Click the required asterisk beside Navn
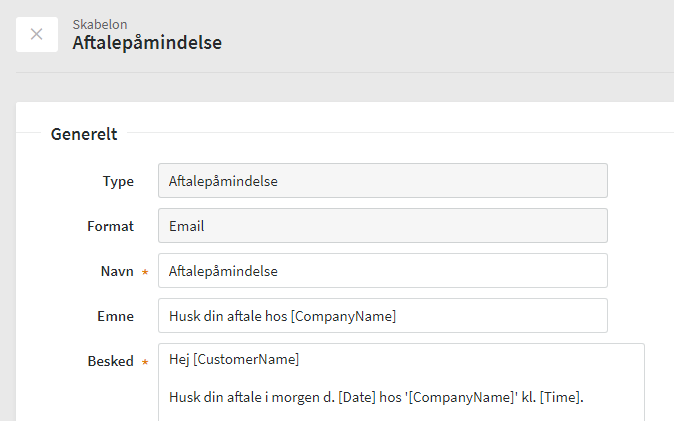 (x=145, y=272)
